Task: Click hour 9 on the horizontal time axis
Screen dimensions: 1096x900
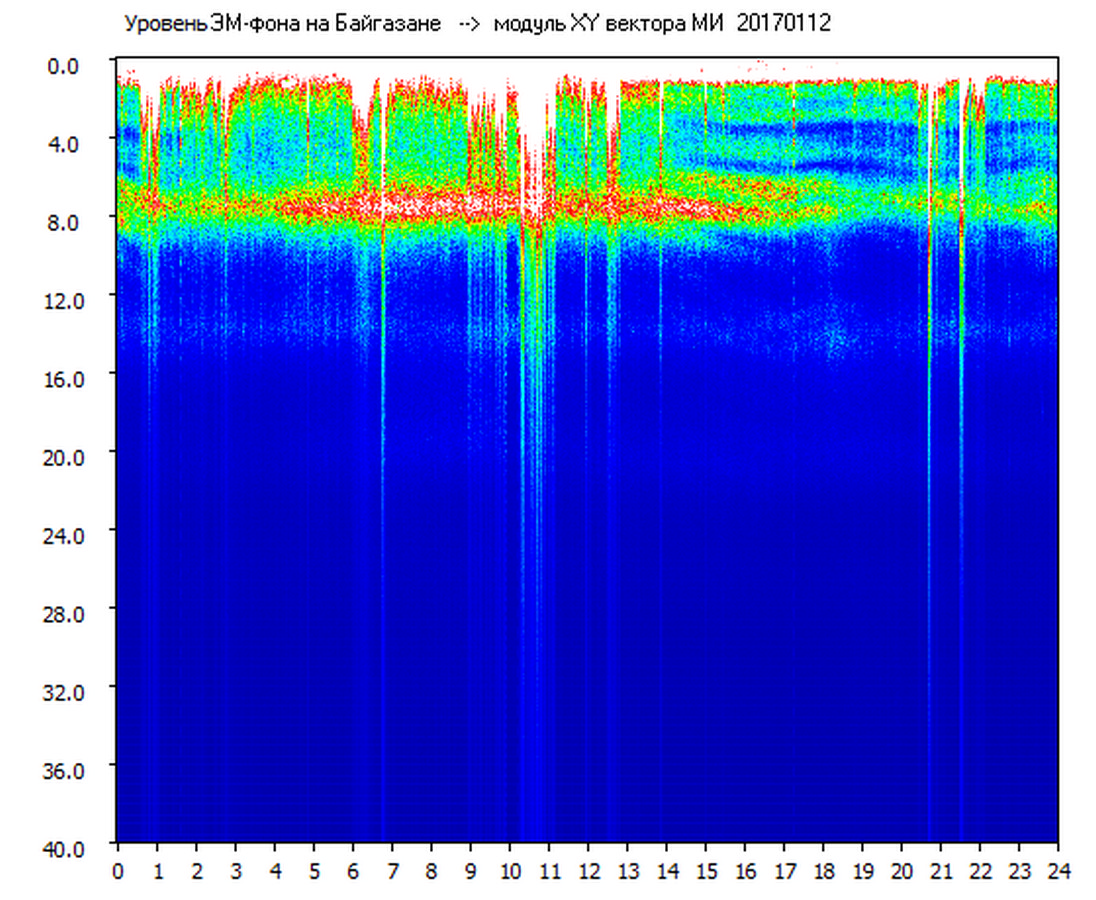Action: (x=470, y=871)
